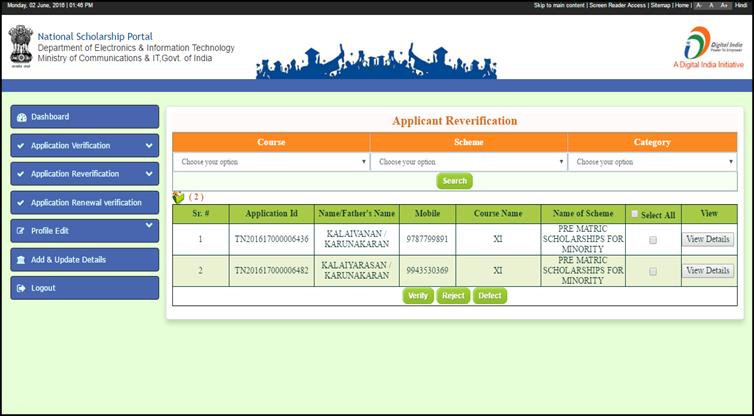754x416 pixels.
Task: Click the name KALAIYARASAN / KARUNAKARAN
Action: 357,271
